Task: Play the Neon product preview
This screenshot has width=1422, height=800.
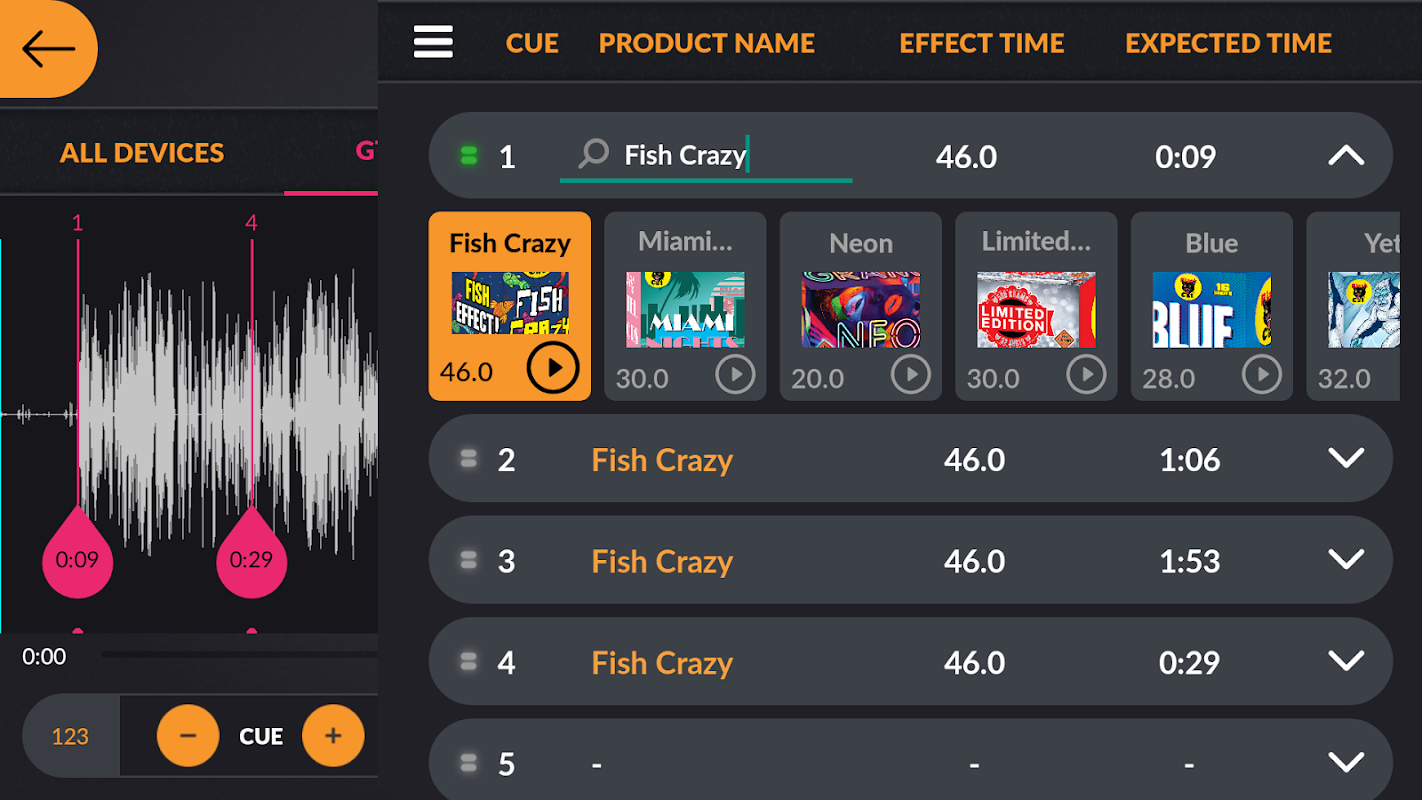Action: (910, 375)
